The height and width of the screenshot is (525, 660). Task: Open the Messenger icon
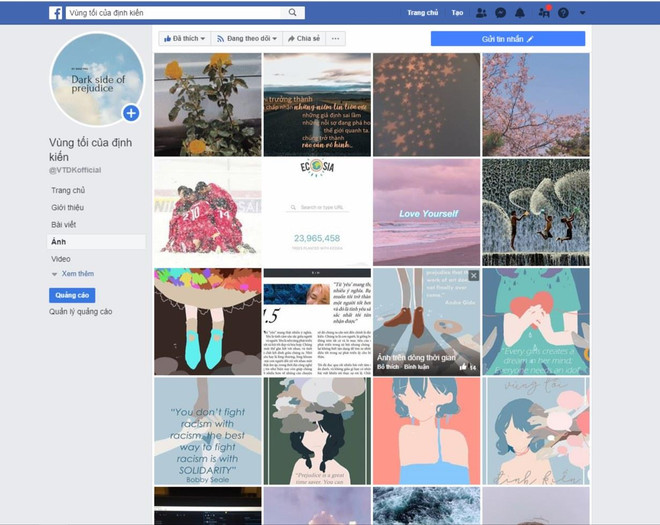pos(501,13)
